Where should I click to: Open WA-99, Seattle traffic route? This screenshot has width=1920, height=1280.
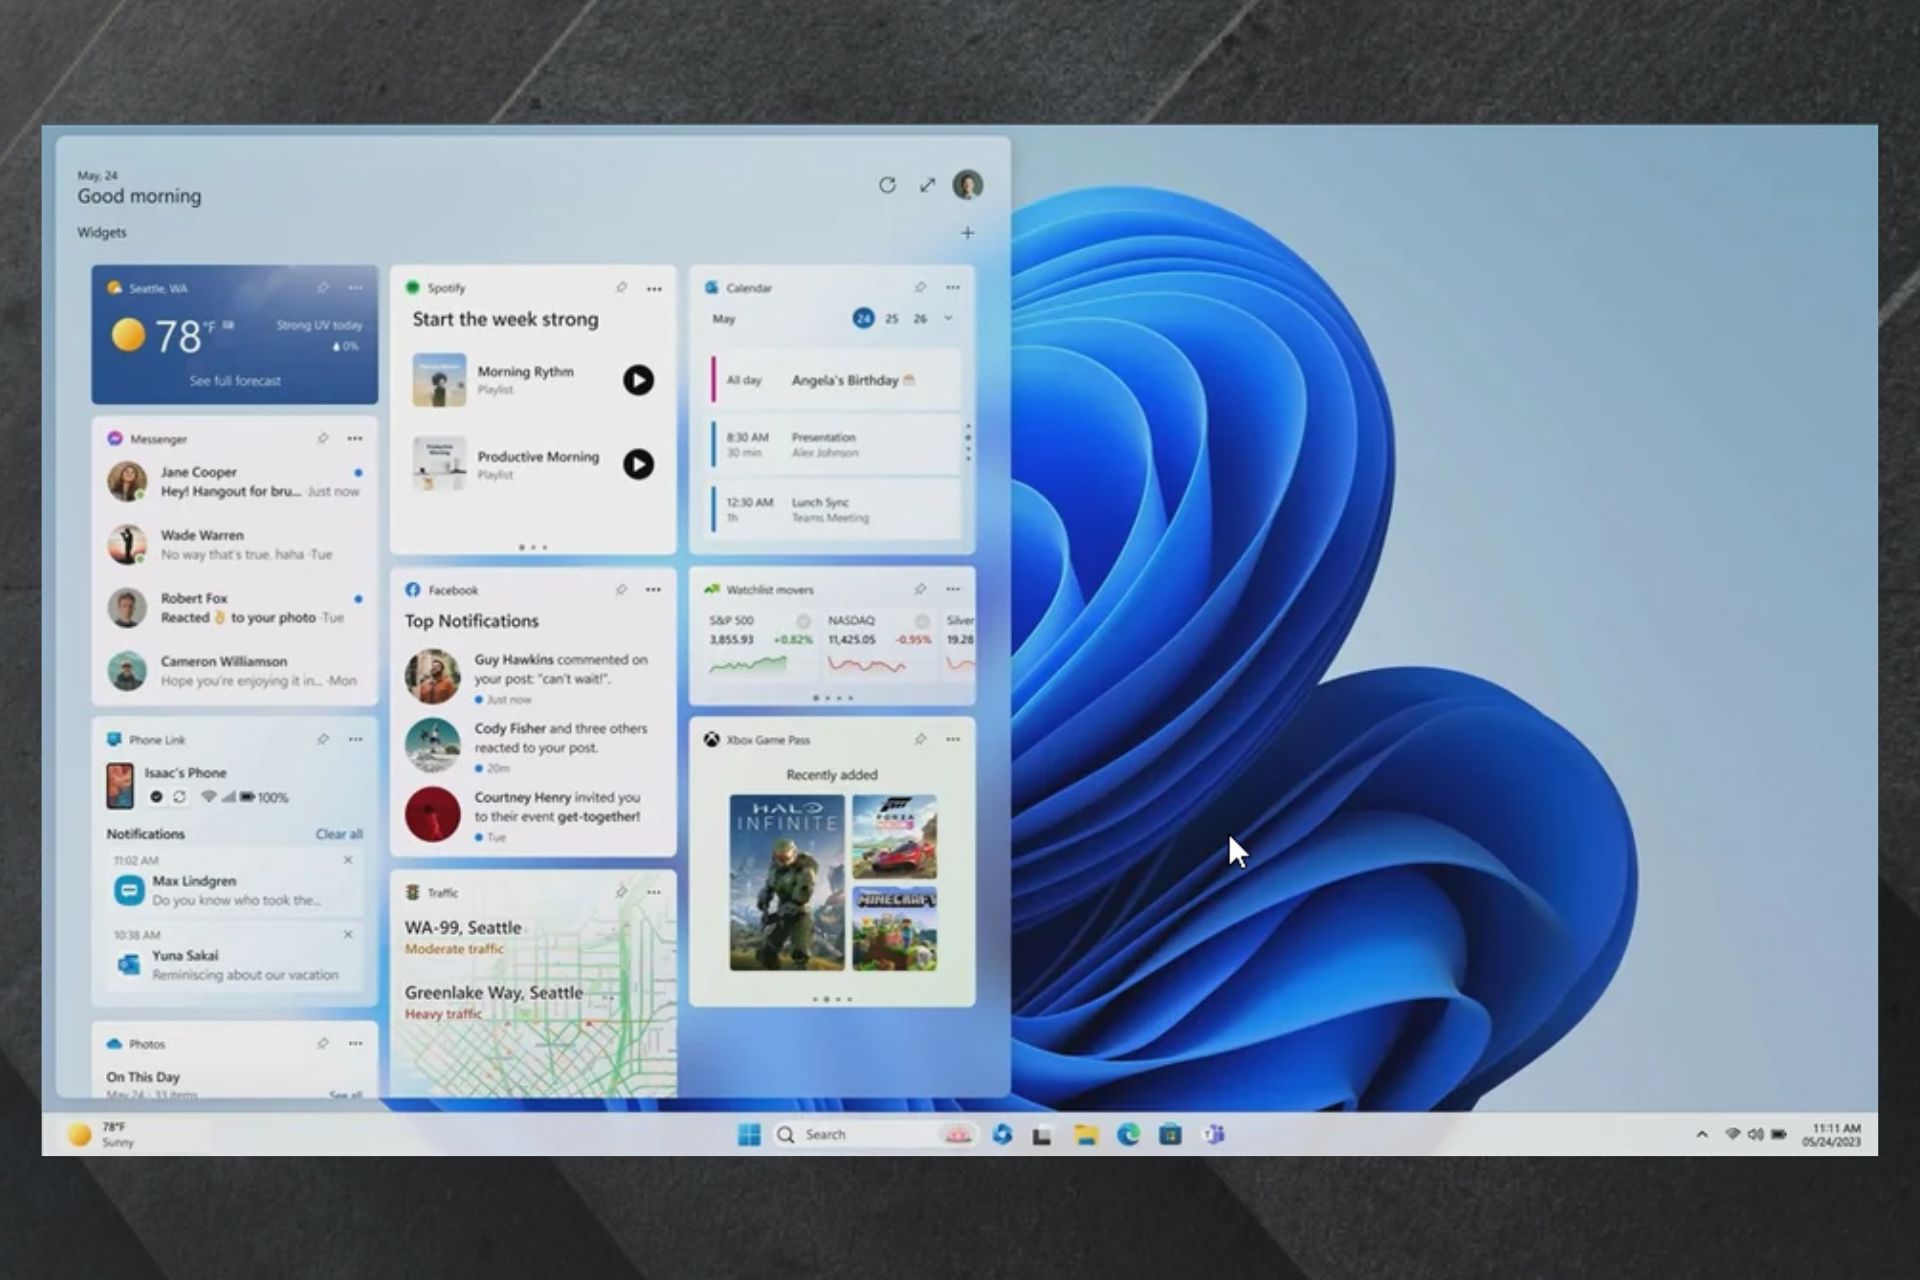coord(463,937)
